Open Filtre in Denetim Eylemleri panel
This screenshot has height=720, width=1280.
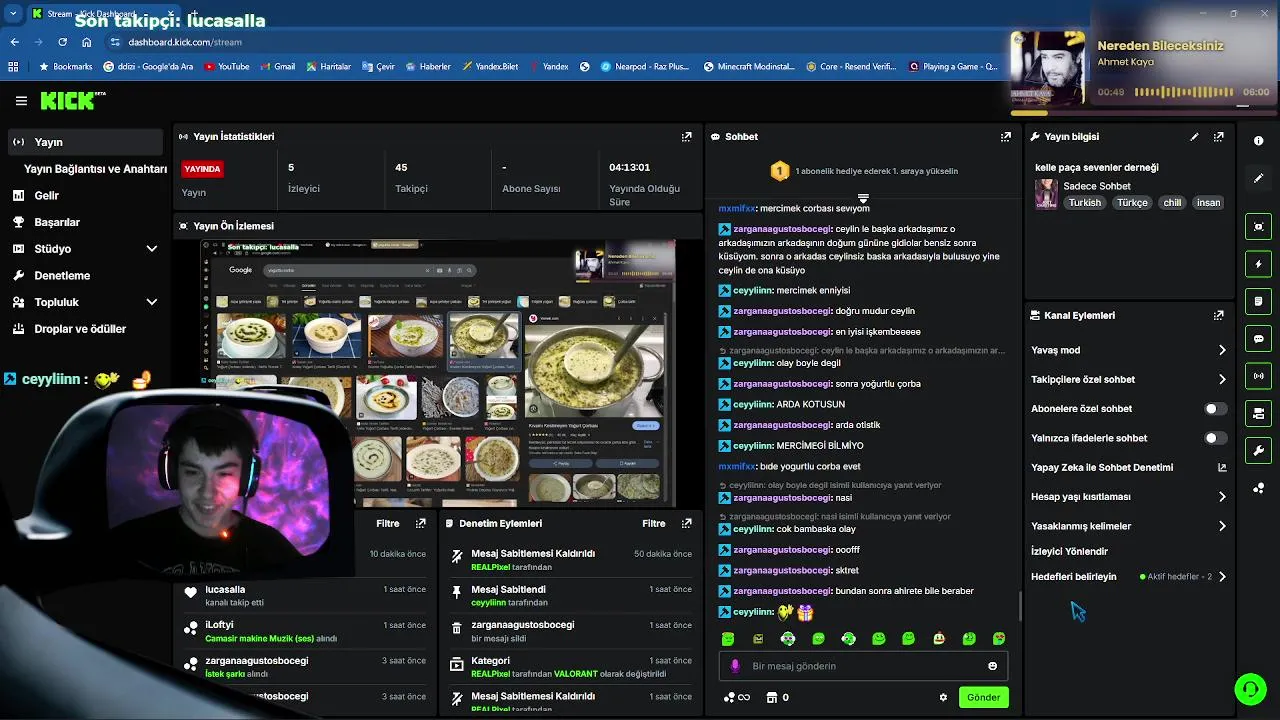(653, 523)
